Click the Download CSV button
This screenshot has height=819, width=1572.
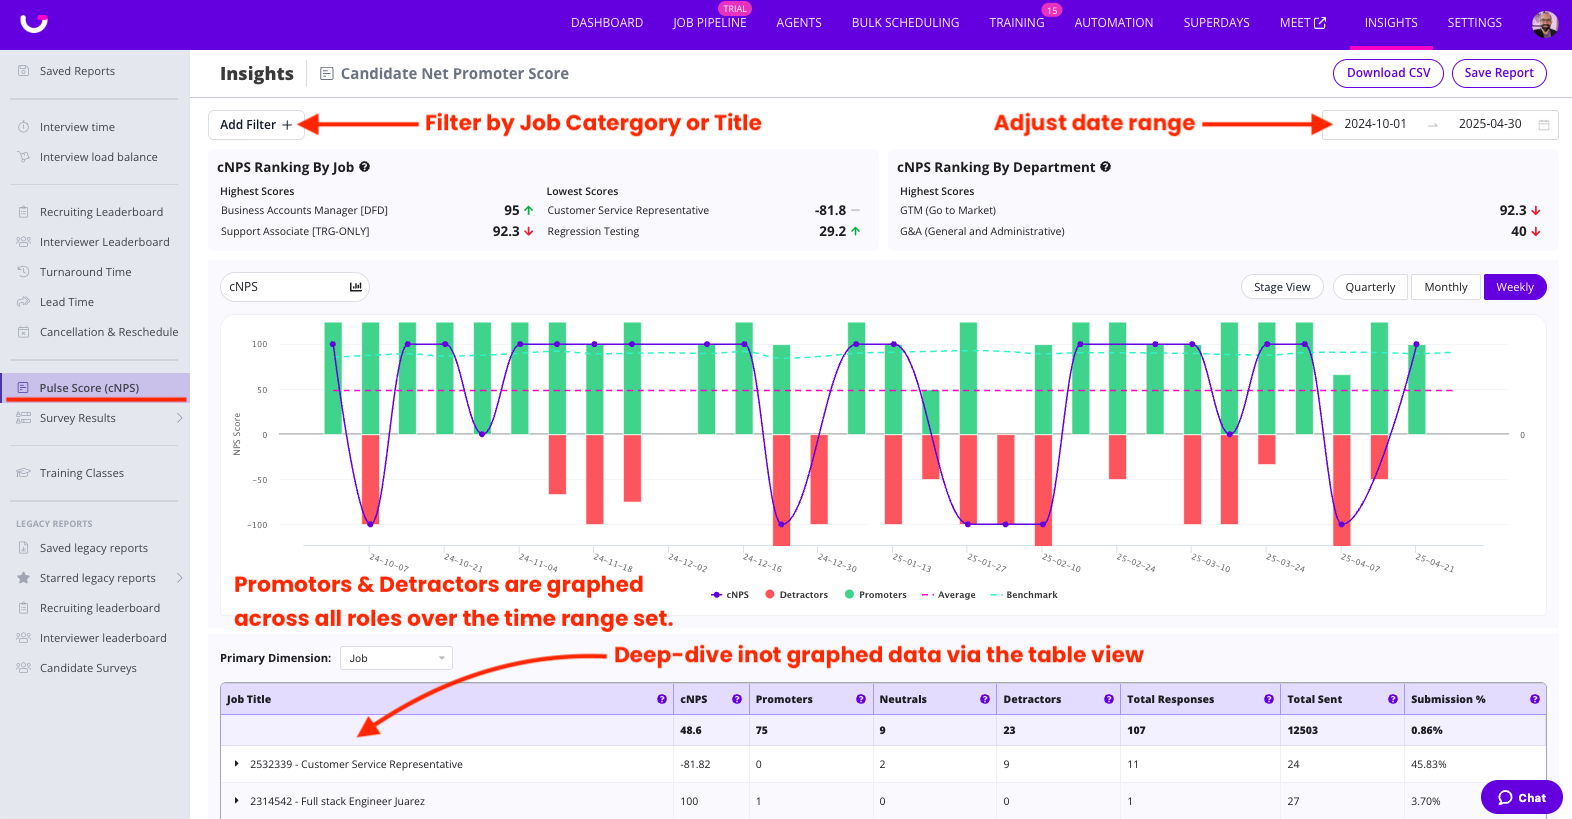(x=1389, y=73)
